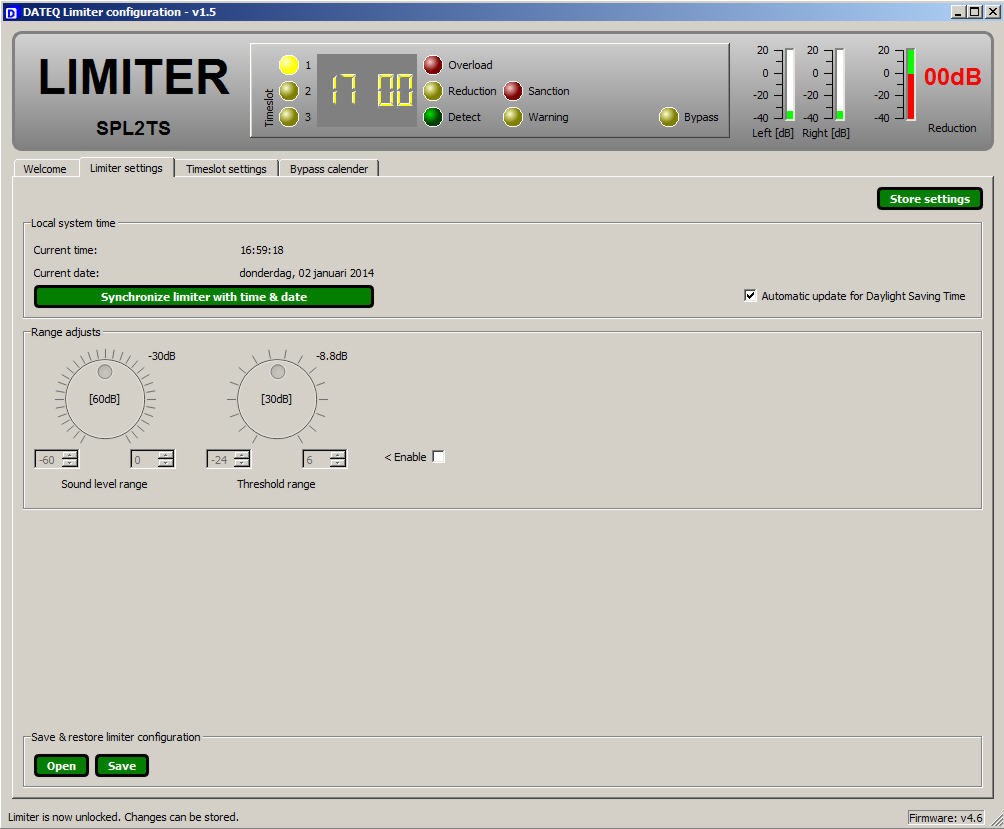Click the Store settings button
This screenshot has height=829, width=1004.
(x=930, y=199)
